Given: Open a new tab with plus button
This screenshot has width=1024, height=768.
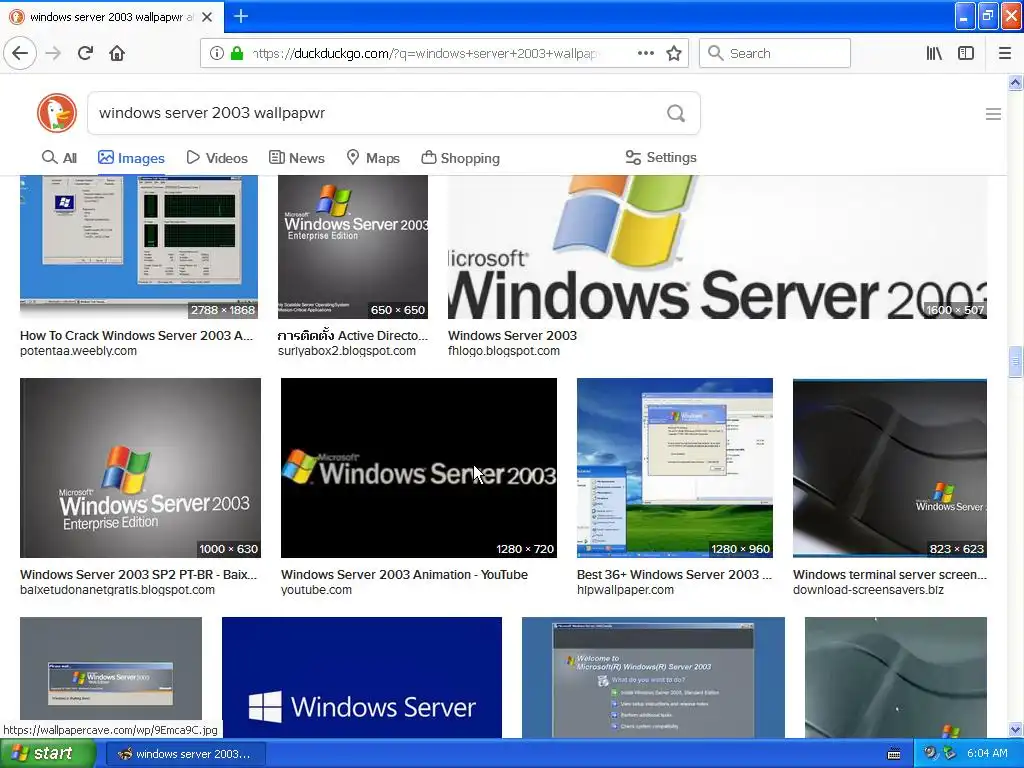Looking at the screenshot, I should coord(240,16).
